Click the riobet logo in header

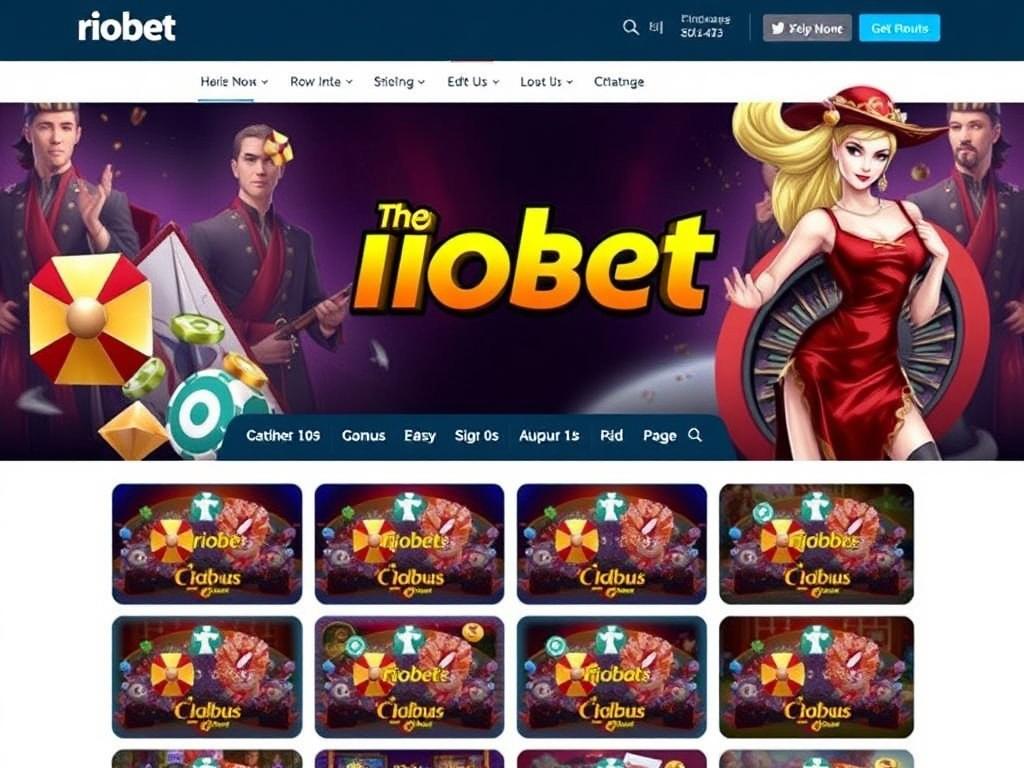coord(127,27)
